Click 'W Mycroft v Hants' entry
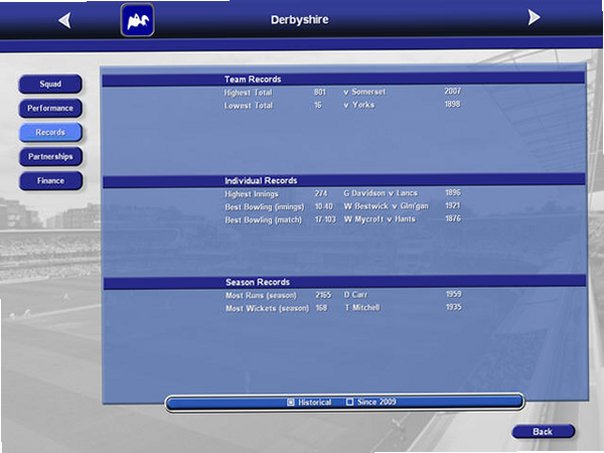The image size is (604, 453). 379,219
